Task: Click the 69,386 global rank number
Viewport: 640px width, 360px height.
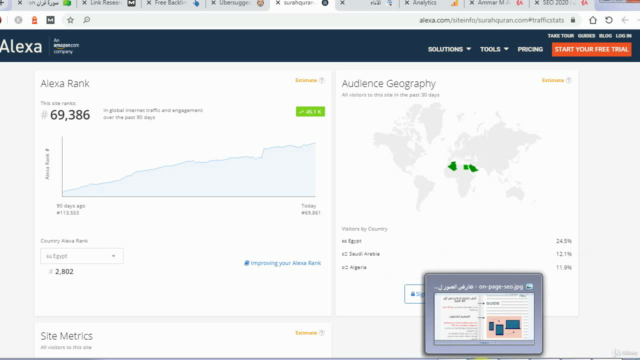Action: pos(70,115)
